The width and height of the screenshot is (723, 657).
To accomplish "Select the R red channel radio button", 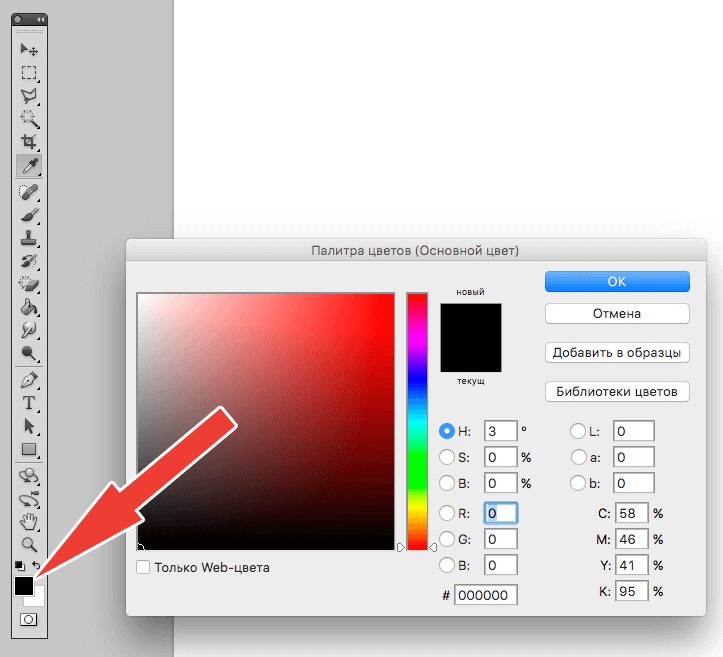I will (x=447, y=513).
